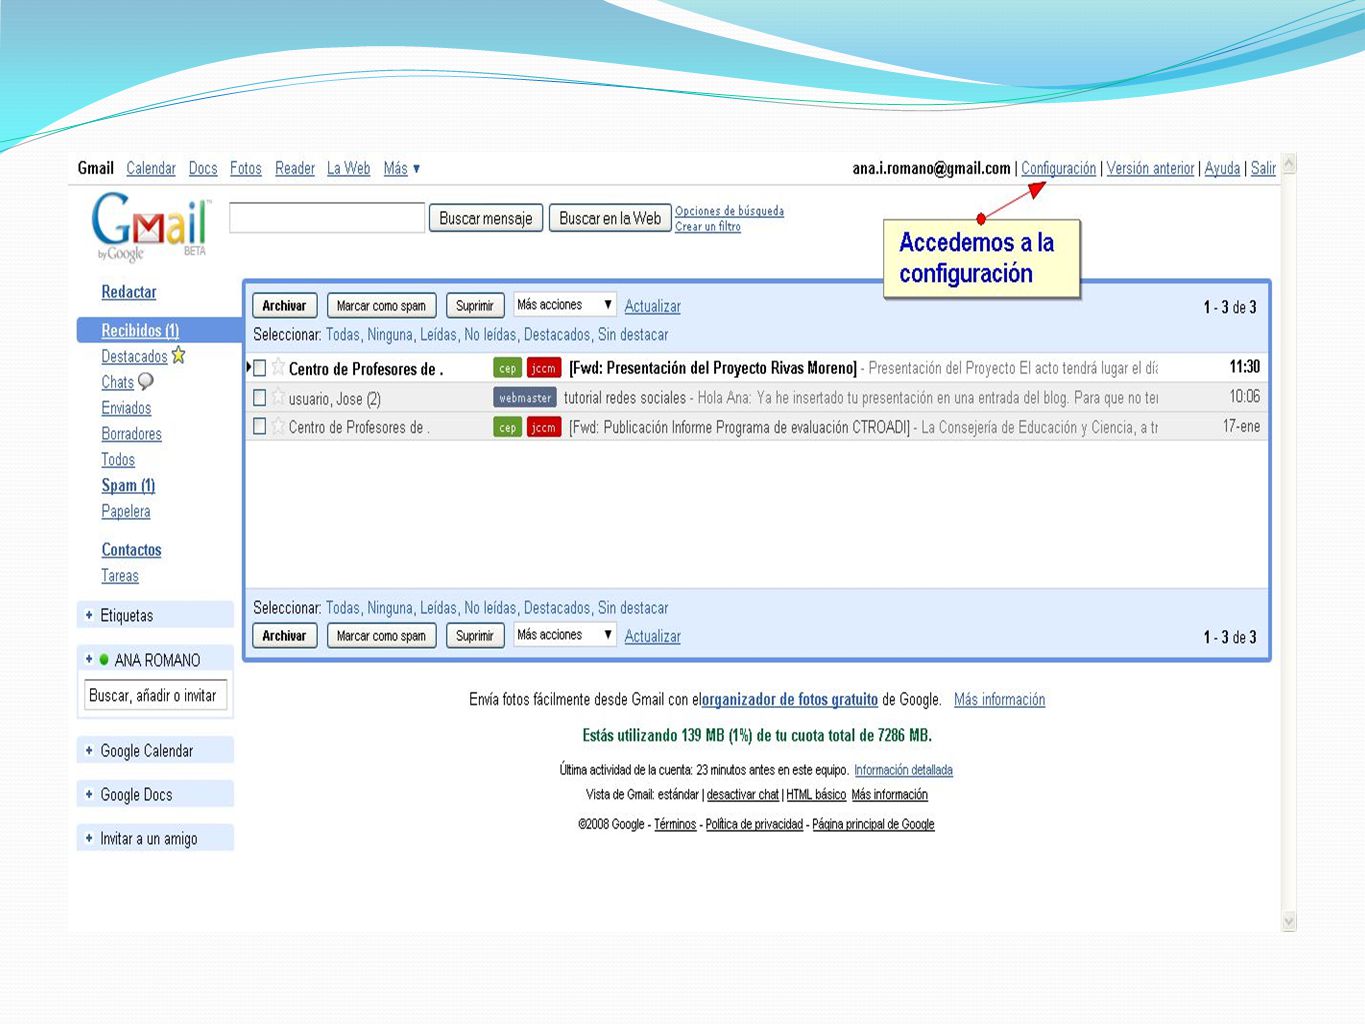Open the Más menu in top navigation
The width and height of the screenshot is (1365, 1024).
402,168
